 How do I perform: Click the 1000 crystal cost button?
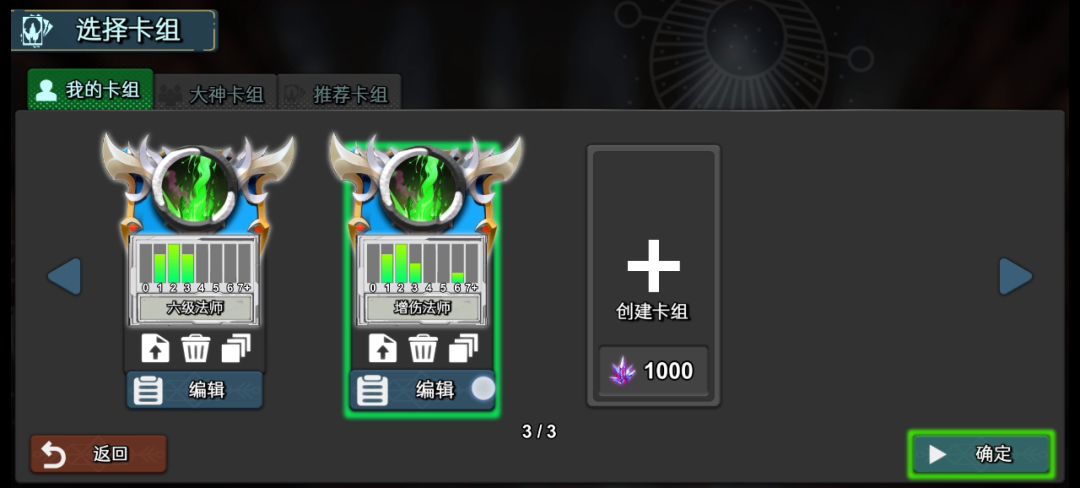pos(653,371)
